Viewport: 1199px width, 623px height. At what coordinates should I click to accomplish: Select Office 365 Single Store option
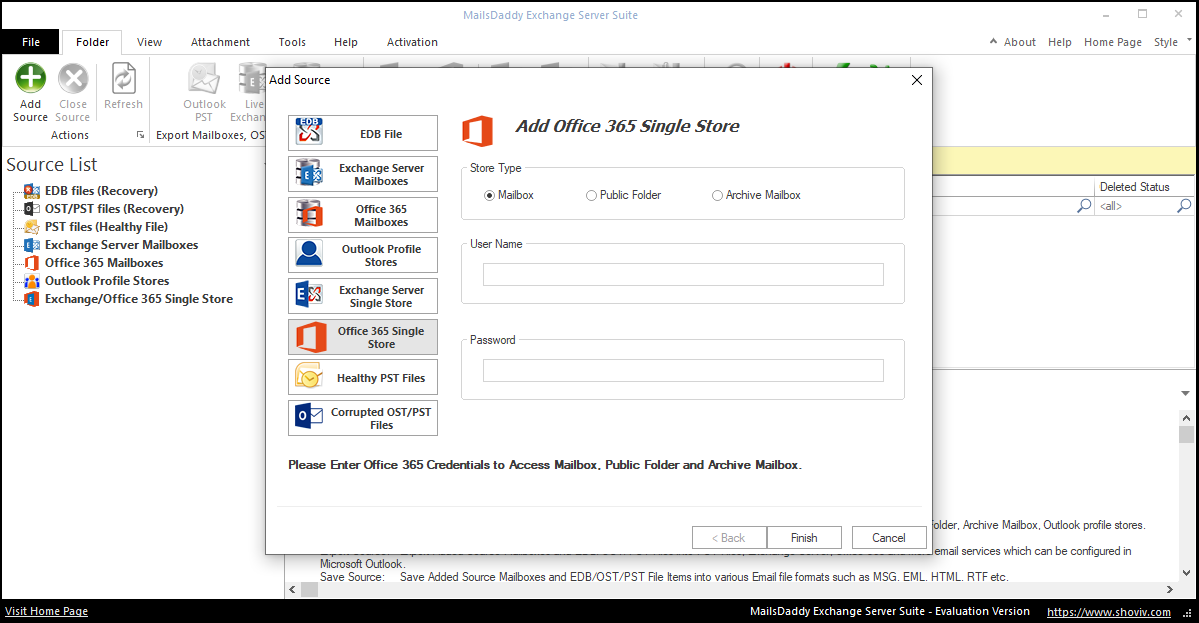tap(362, 337)
